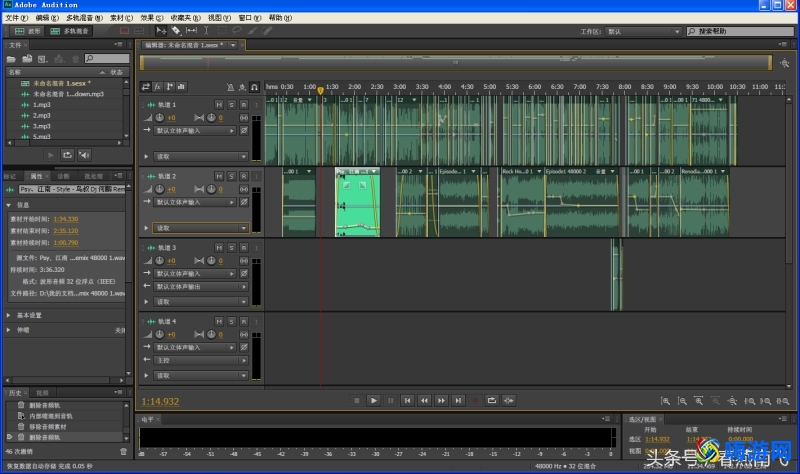Click Rewind in the transport controls

[x=424, y=401]
